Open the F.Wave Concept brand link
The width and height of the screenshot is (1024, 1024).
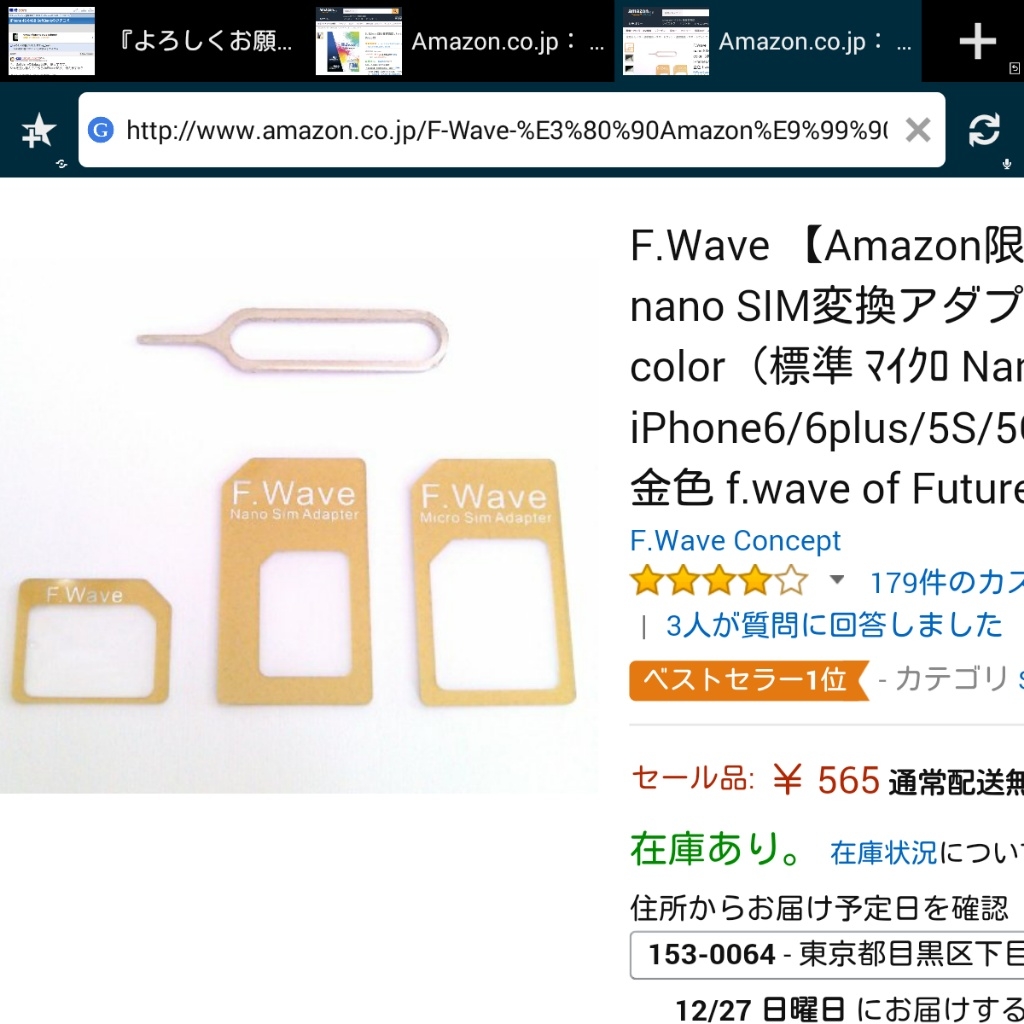tap(735, 541)
